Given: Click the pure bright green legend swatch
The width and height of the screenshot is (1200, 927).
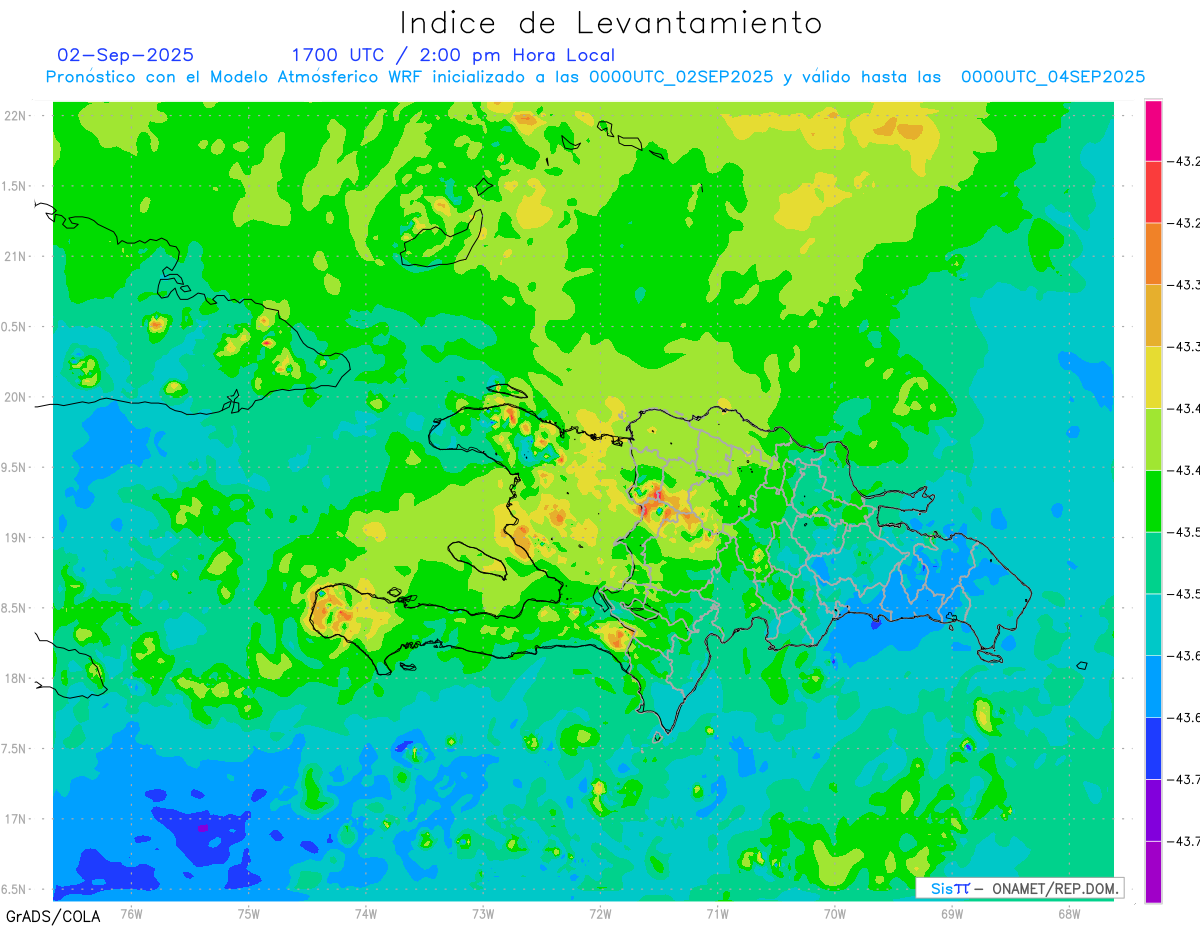Looking at the screenshot, I should pos(1153,501).
